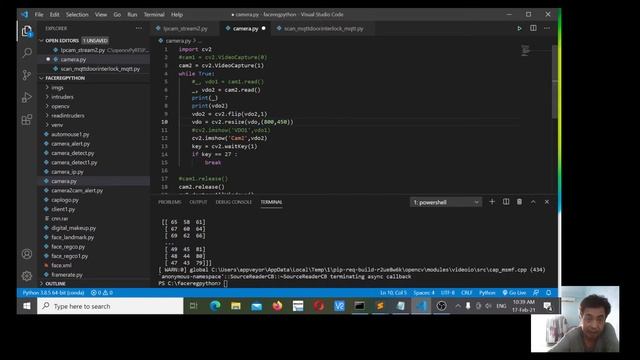Open the Explorer view in activity bar
The width and height of the screenshot is (640, 360).
tap(27, 31)
